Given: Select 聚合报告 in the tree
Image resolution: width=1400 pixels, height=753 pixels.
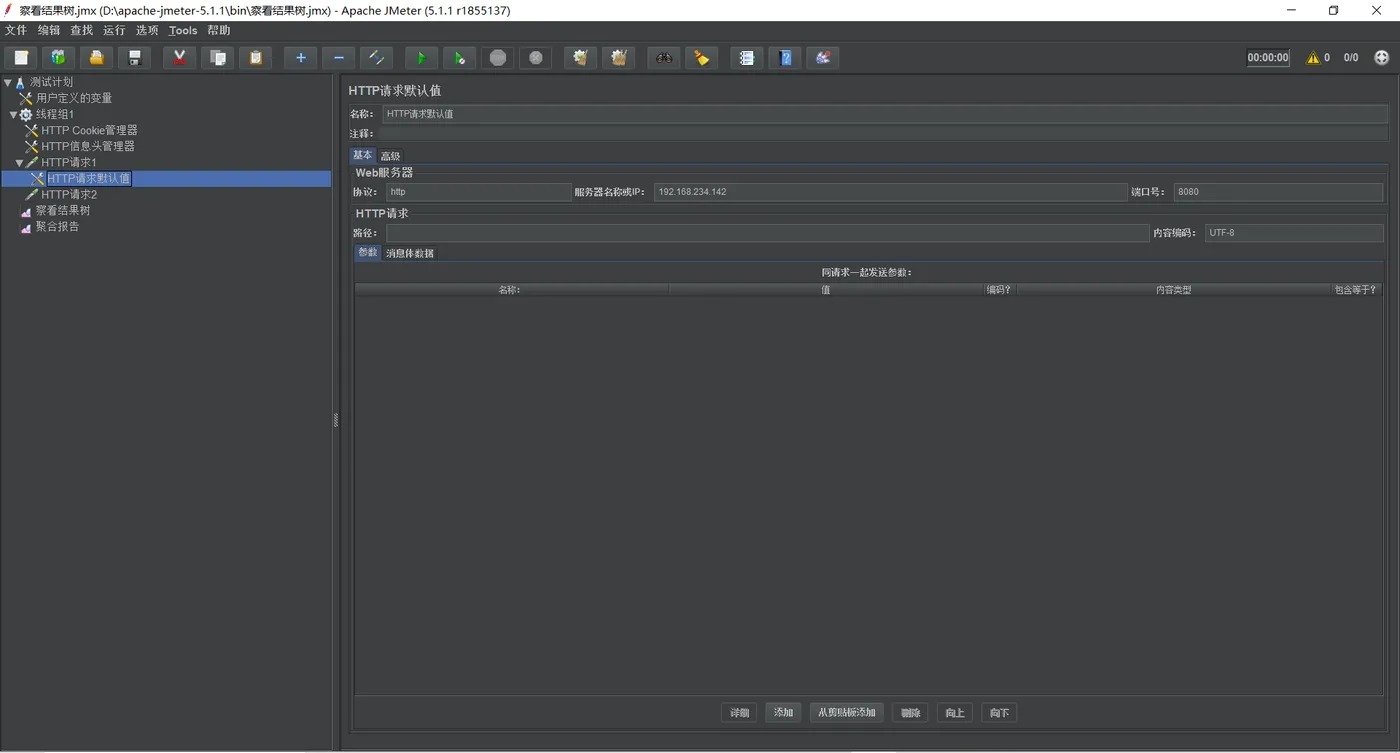Looking at the screenshot, I should click(58, 226).
